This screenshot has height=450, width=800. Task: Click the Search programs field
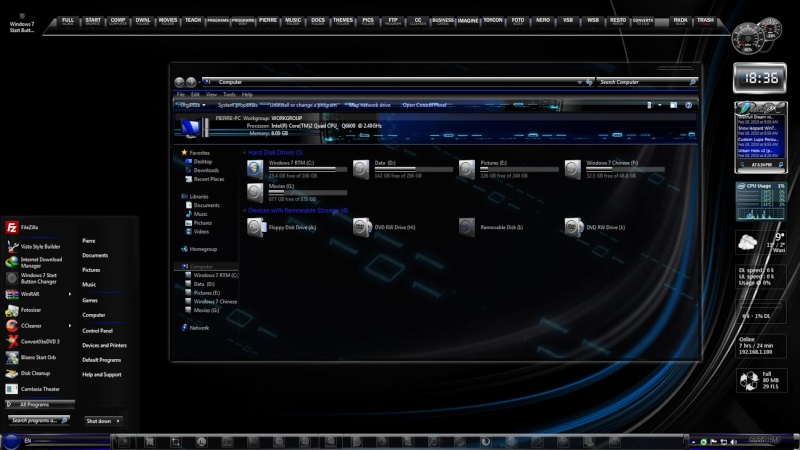coord(39,420)
